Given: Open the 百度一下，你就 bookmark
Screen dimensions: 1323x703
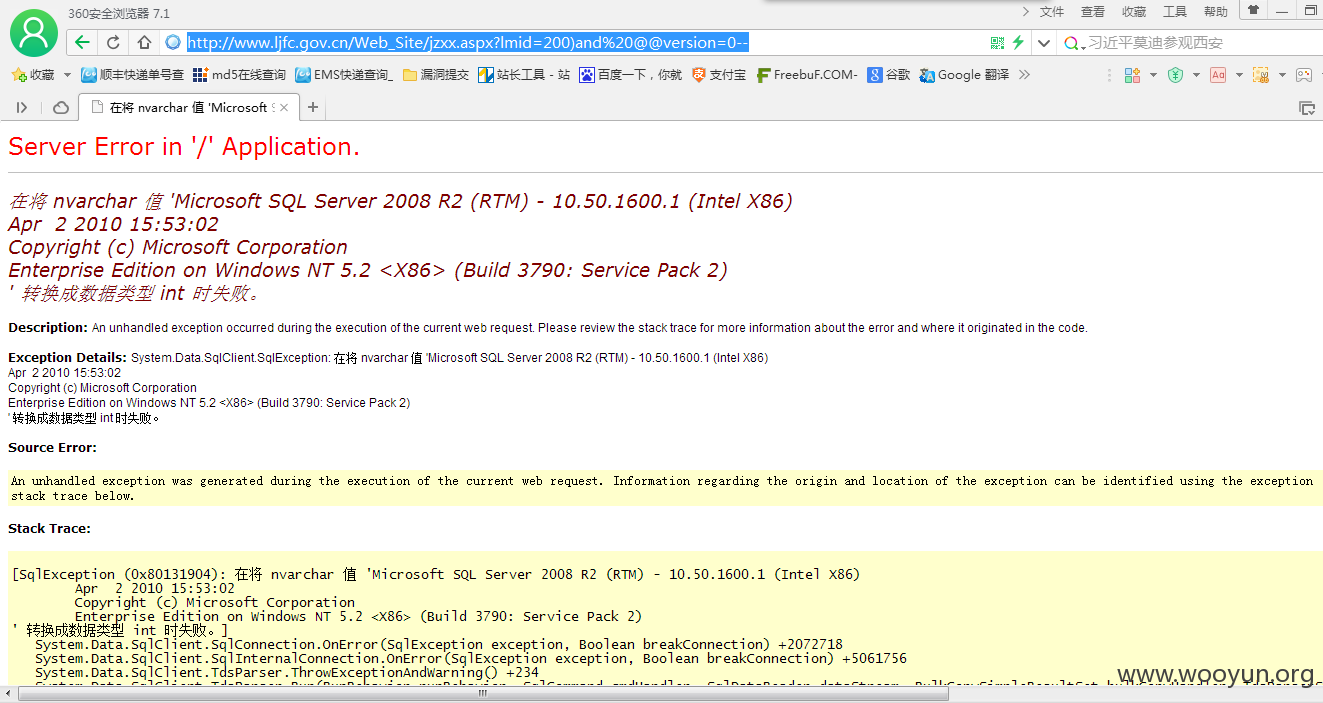Looking at the screenshot, I should pos(631,75).
